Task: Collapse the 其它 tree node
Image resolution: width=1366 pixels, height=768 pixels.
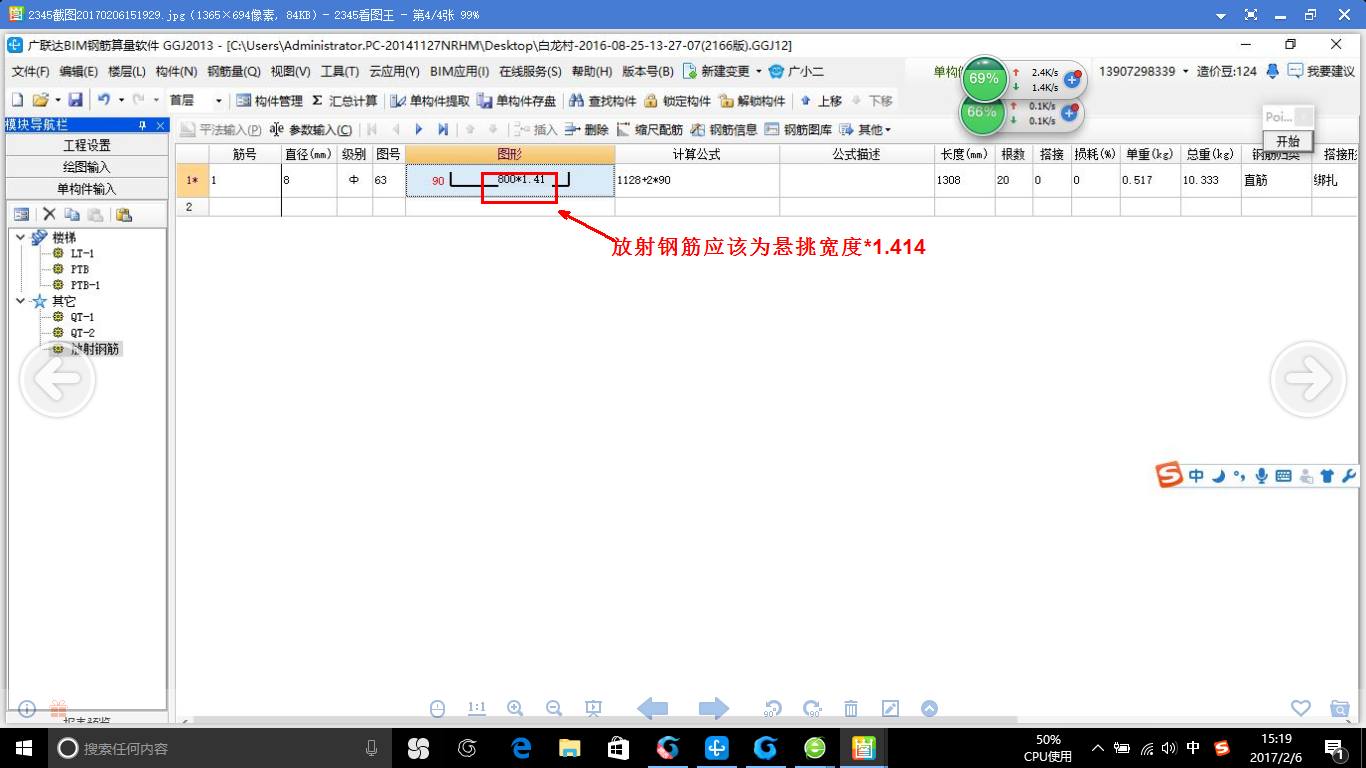Action: point(21,301)
